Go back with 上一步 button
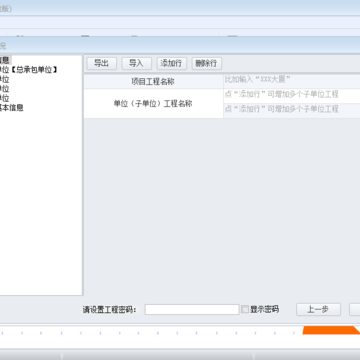The height and width of the screenshot is (360, 360). (318, 309)
